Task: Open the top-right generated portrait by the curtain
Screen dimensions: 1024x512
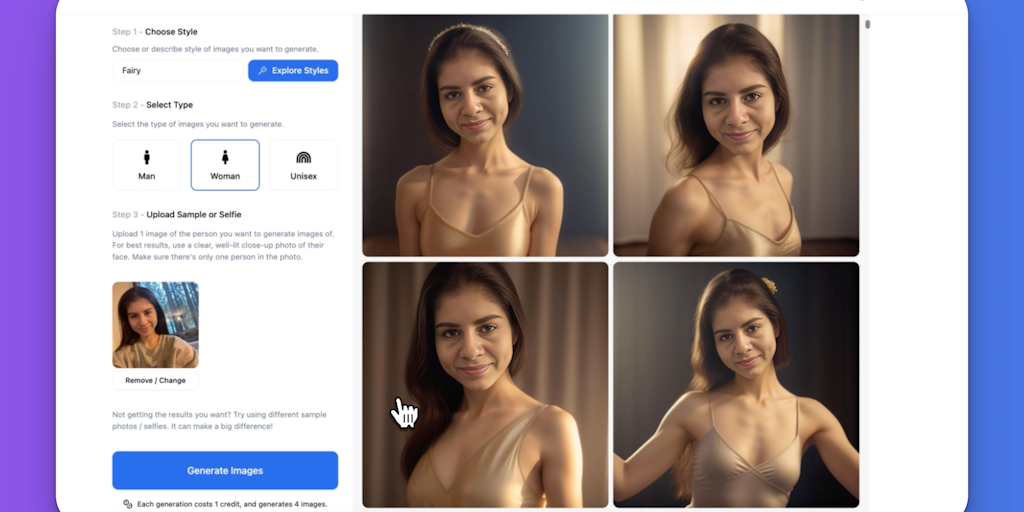Action: point(736,135)
